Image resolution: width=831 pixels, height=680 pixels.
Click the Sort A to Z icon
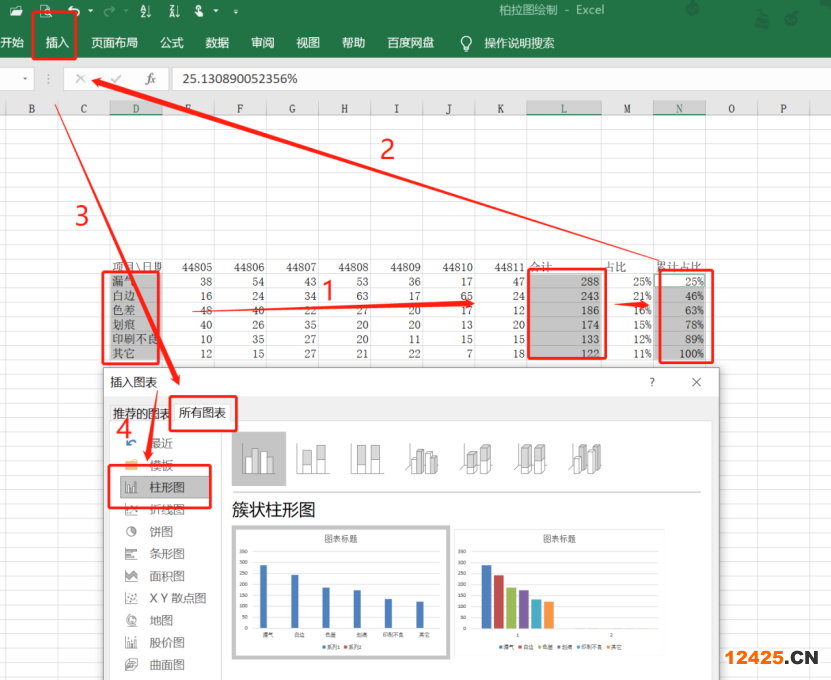146,11
